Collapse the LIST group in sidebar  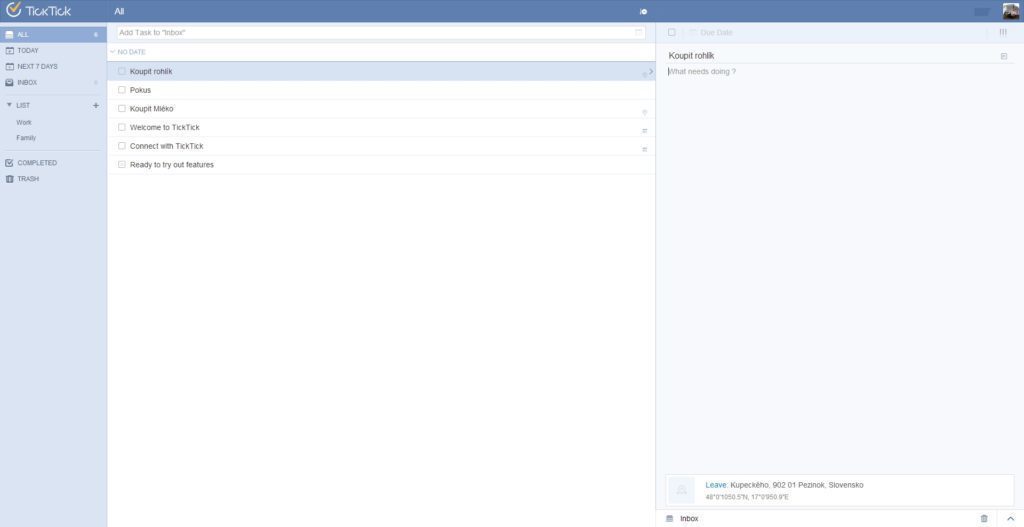pyautogui.click(x=10, y=105)
